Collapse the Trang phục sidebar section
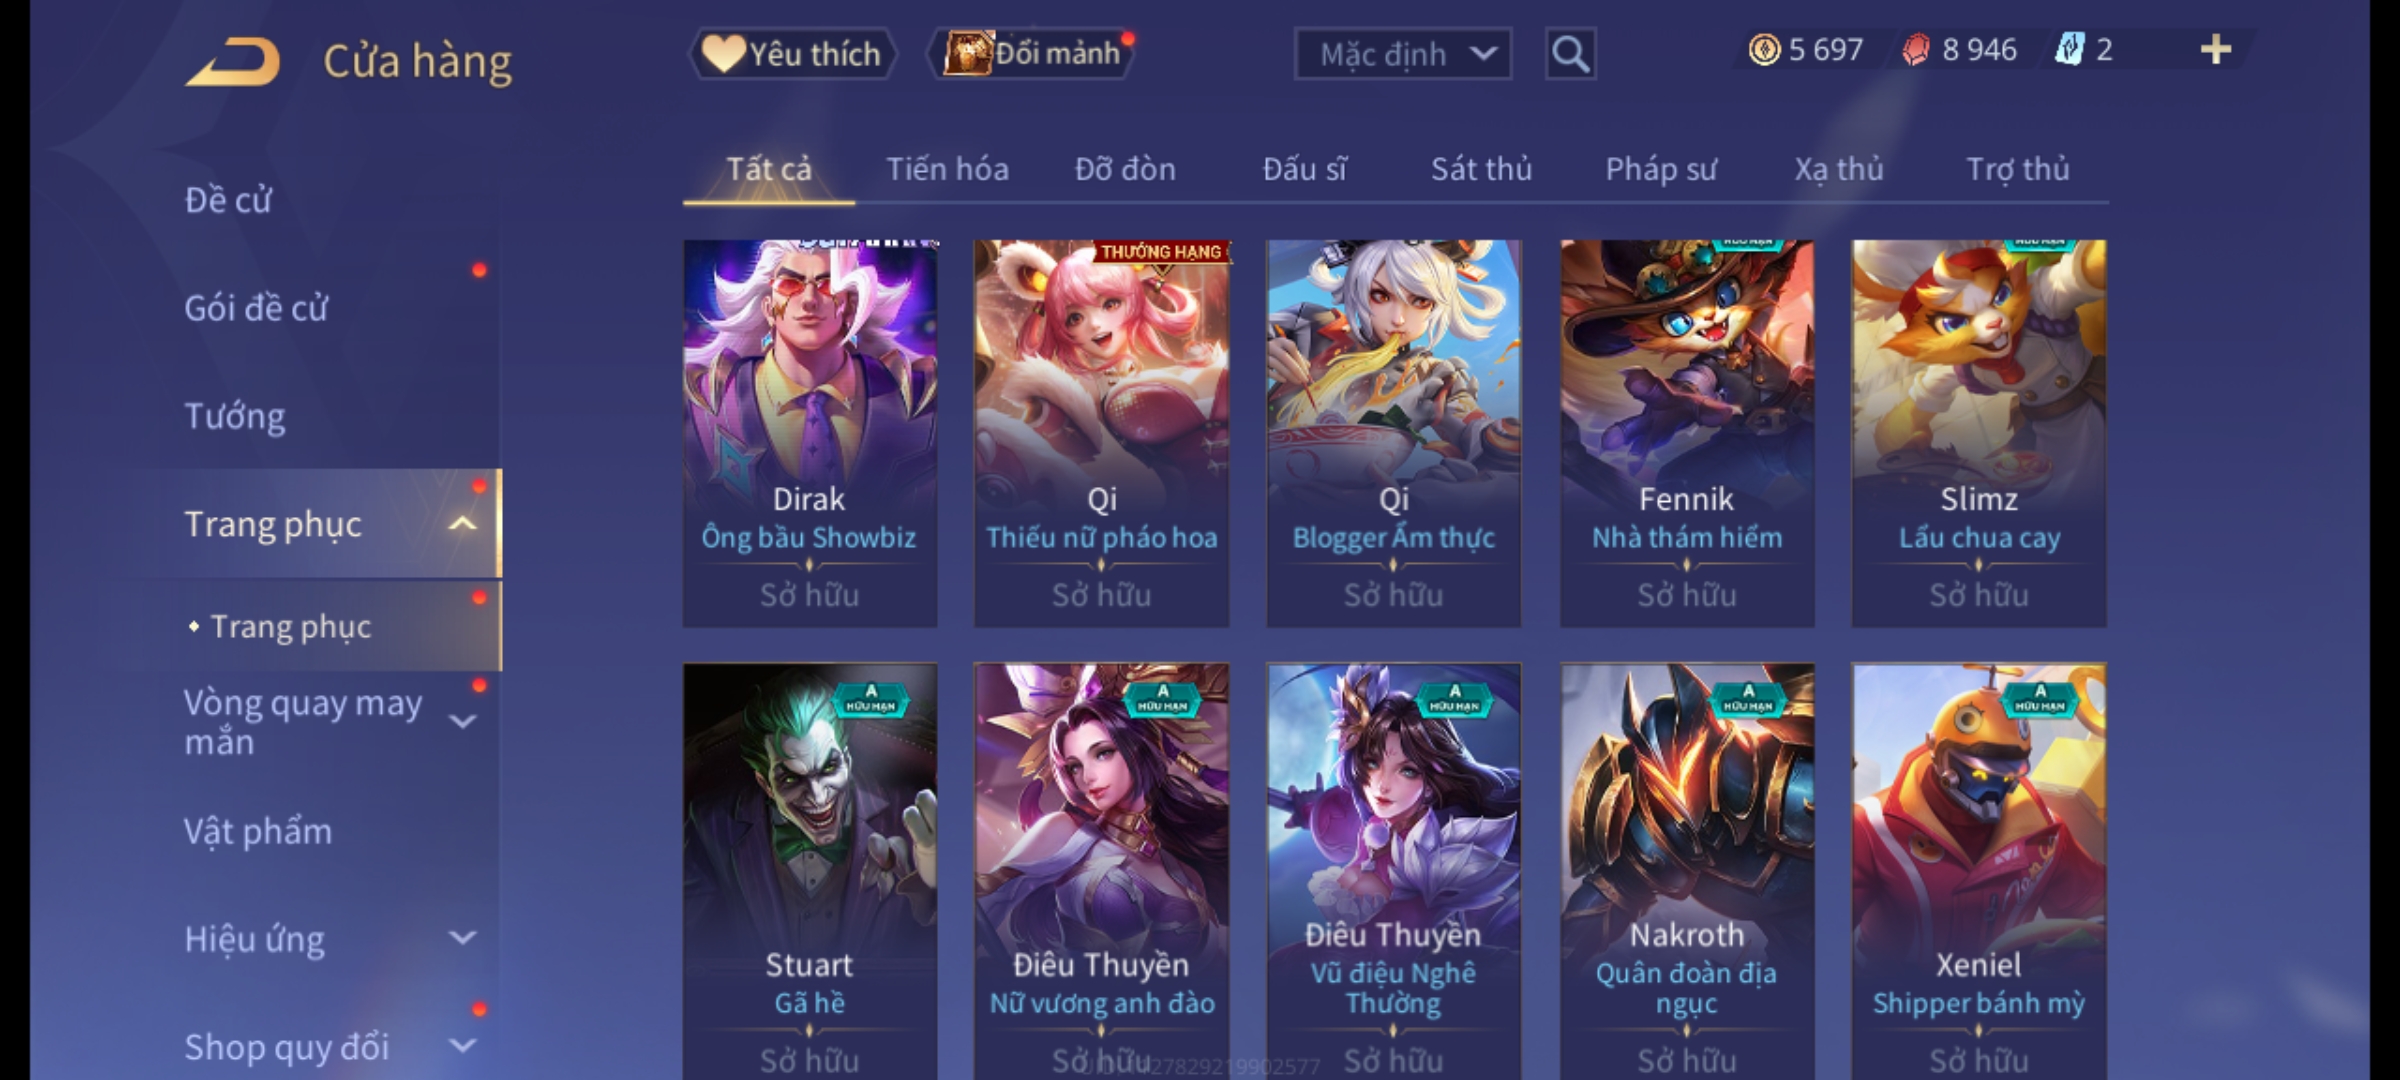The image size is (2400, 1080). tap(462, 524)
